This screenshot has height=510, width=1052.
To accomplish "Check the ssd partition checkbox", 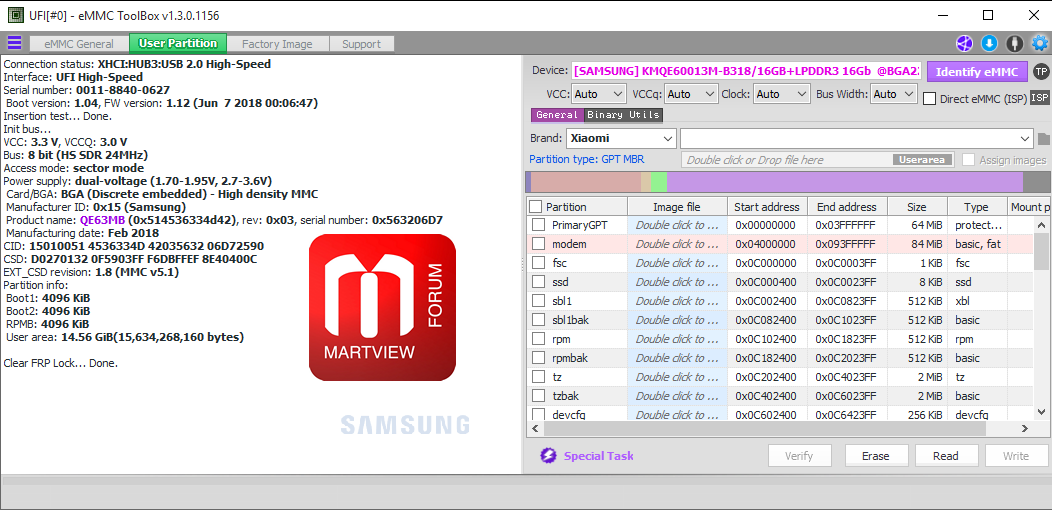I will (539, 282).
